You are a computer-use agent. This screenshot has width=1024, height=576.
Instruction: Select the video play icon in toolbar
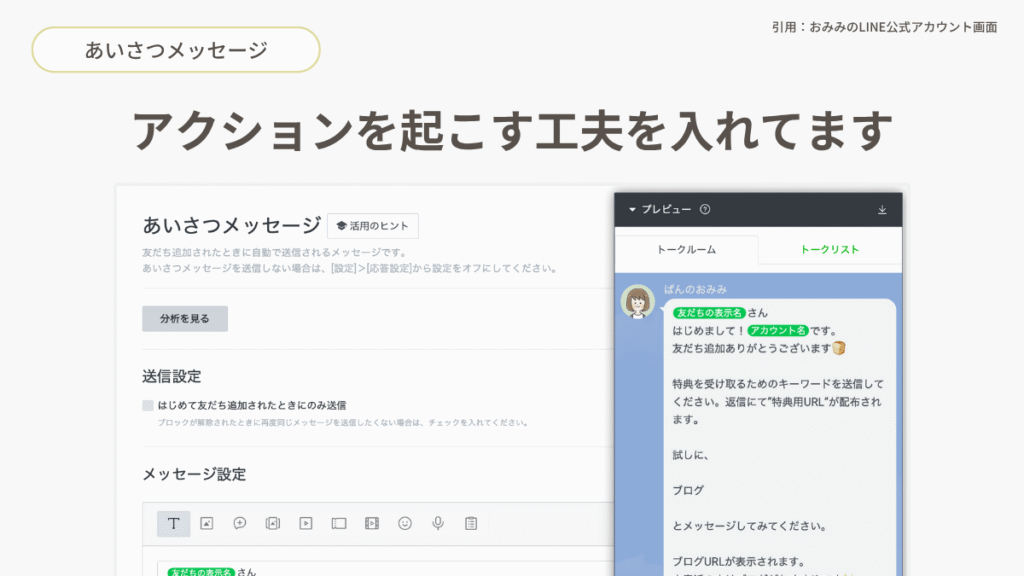coord(305,523)
